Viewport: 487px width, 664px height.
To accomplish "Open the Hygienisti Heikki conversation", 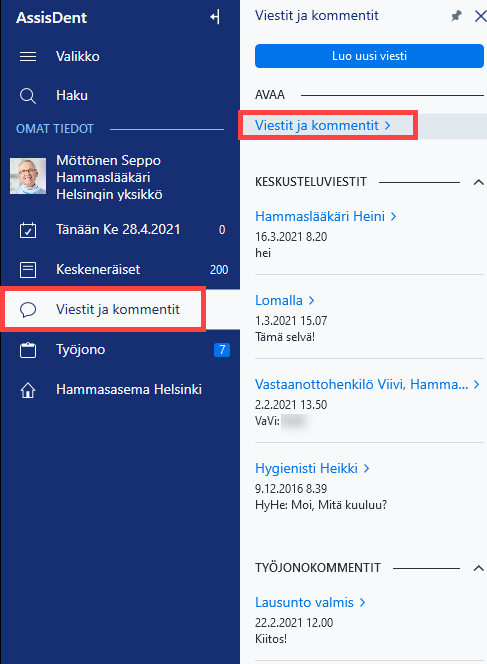I will [x=312, y=468].
